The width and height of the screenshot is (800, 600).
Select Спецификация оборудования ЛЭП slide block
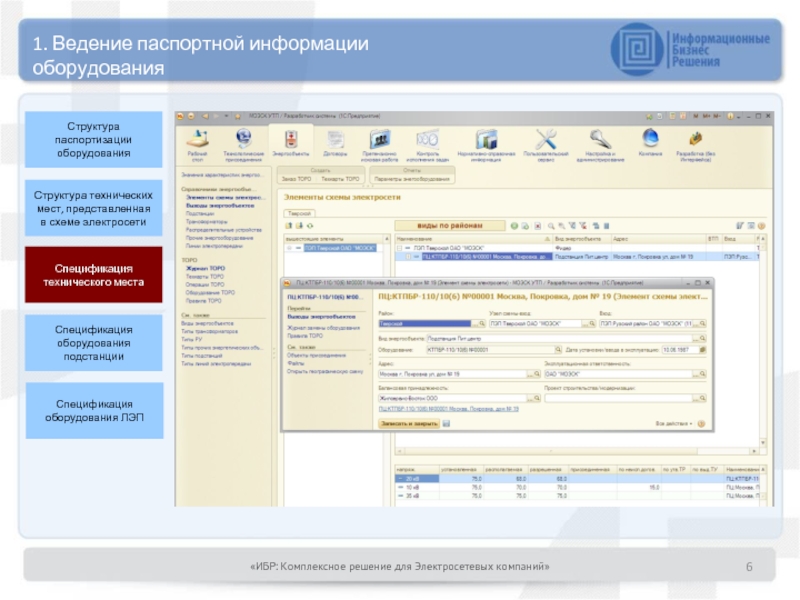pyautogui.click(x=93, y=409)
